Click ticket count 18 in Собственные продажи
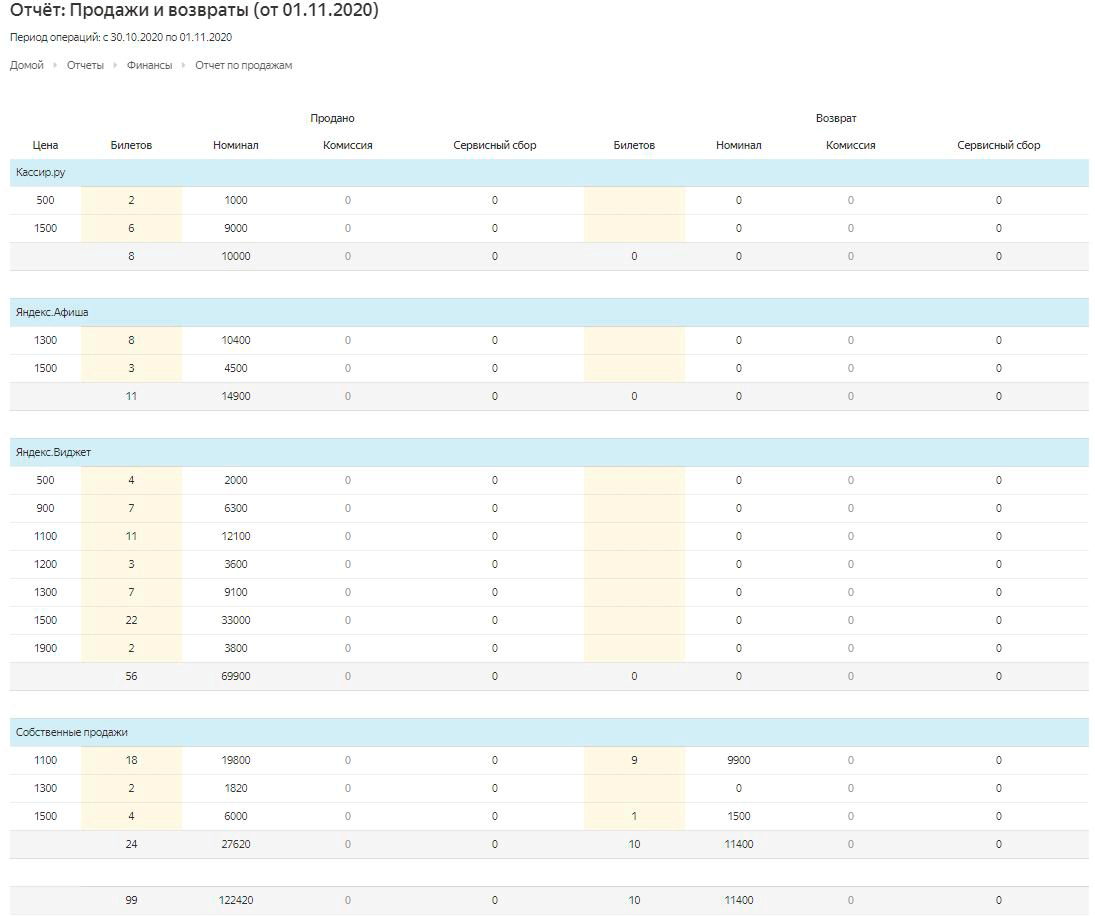The height and width of the screenshot is (916, 1095). (x=131, y=760)
